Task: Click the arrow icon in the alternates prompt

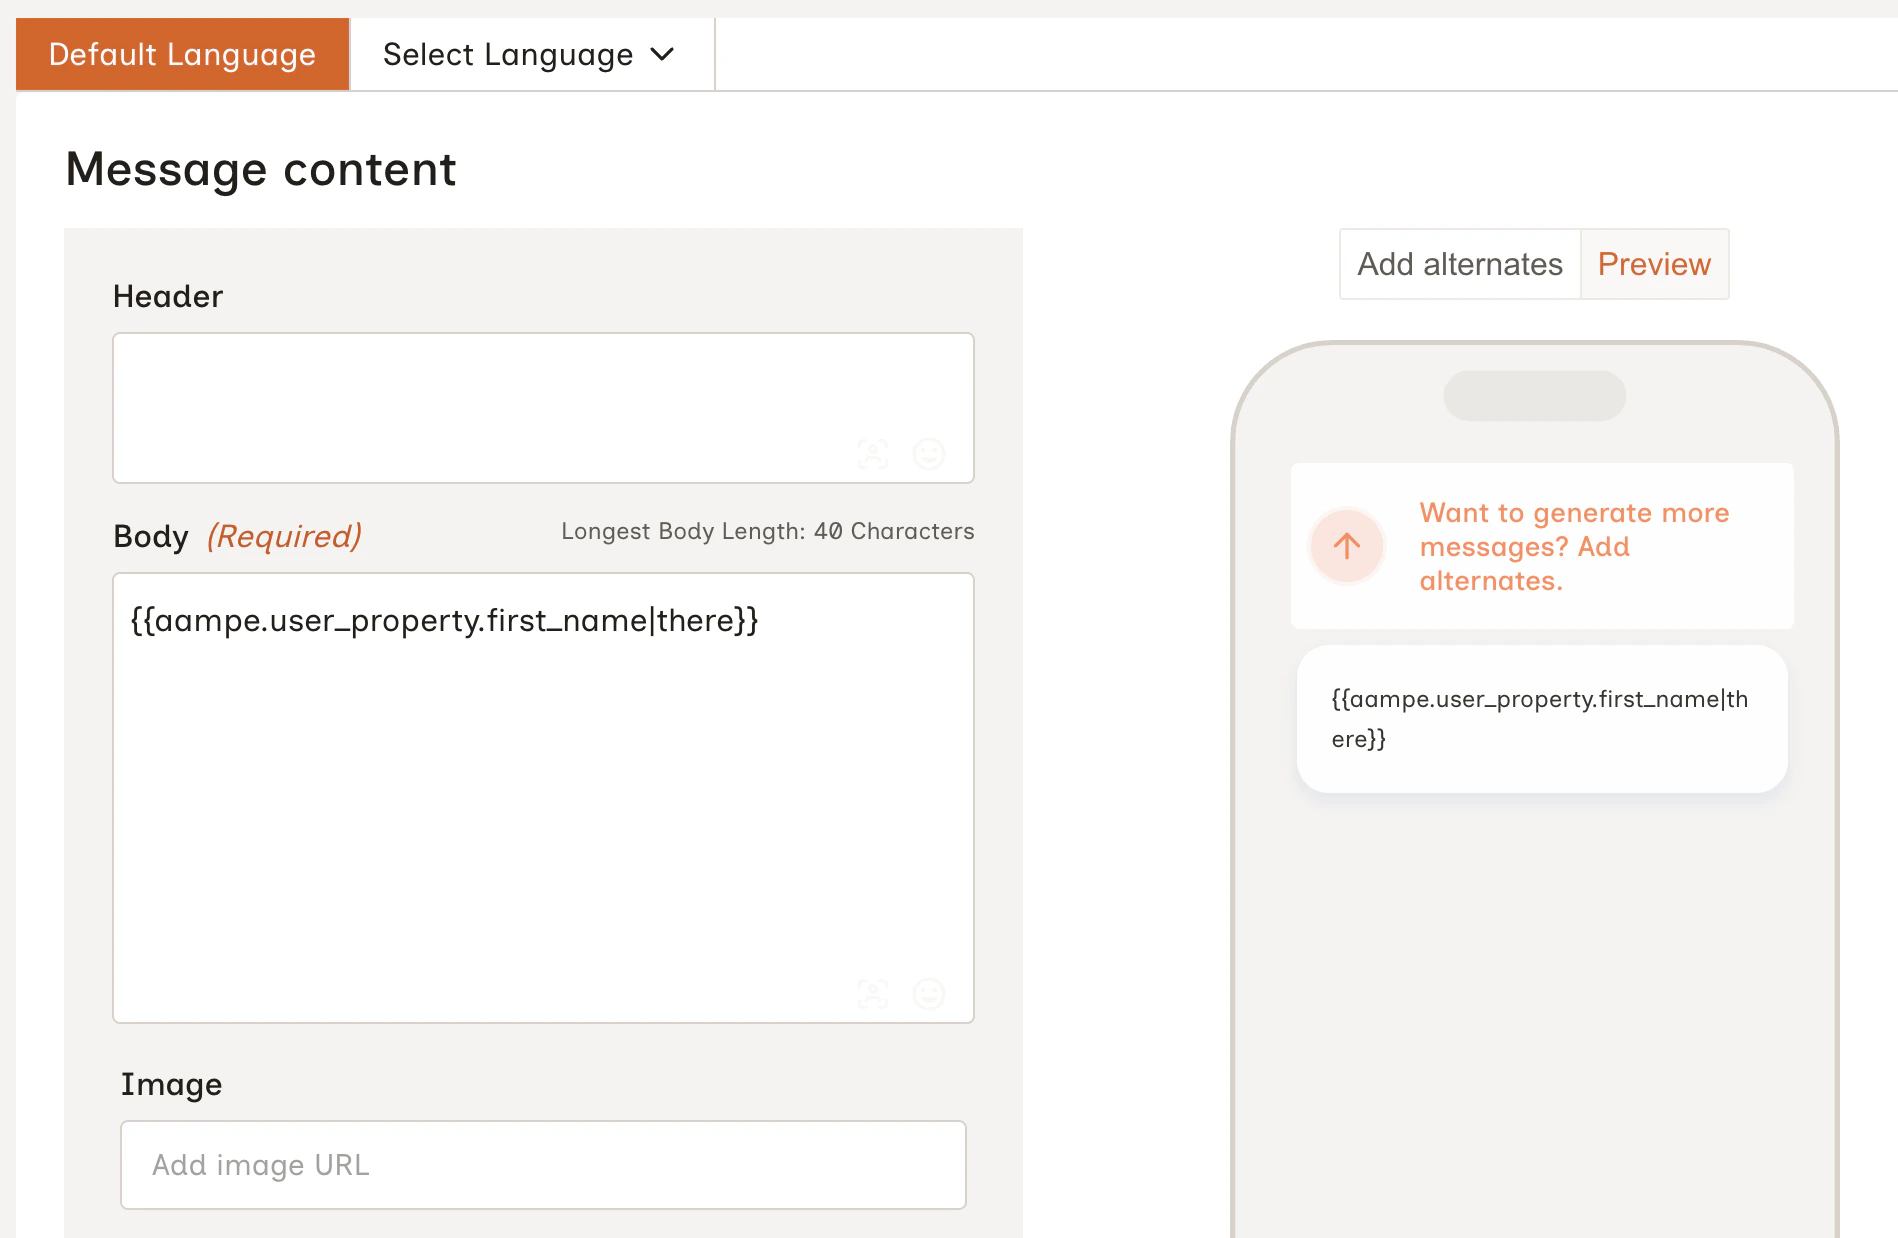Action: tap(1346, 546)
